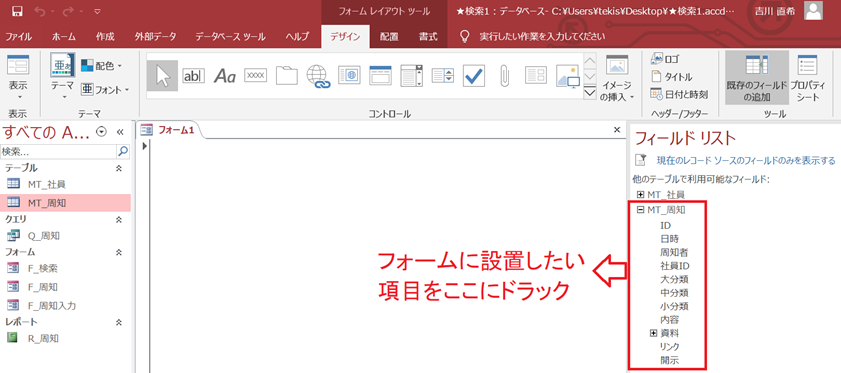
Task: Switch to the 配置 tab
Action: 389,36
